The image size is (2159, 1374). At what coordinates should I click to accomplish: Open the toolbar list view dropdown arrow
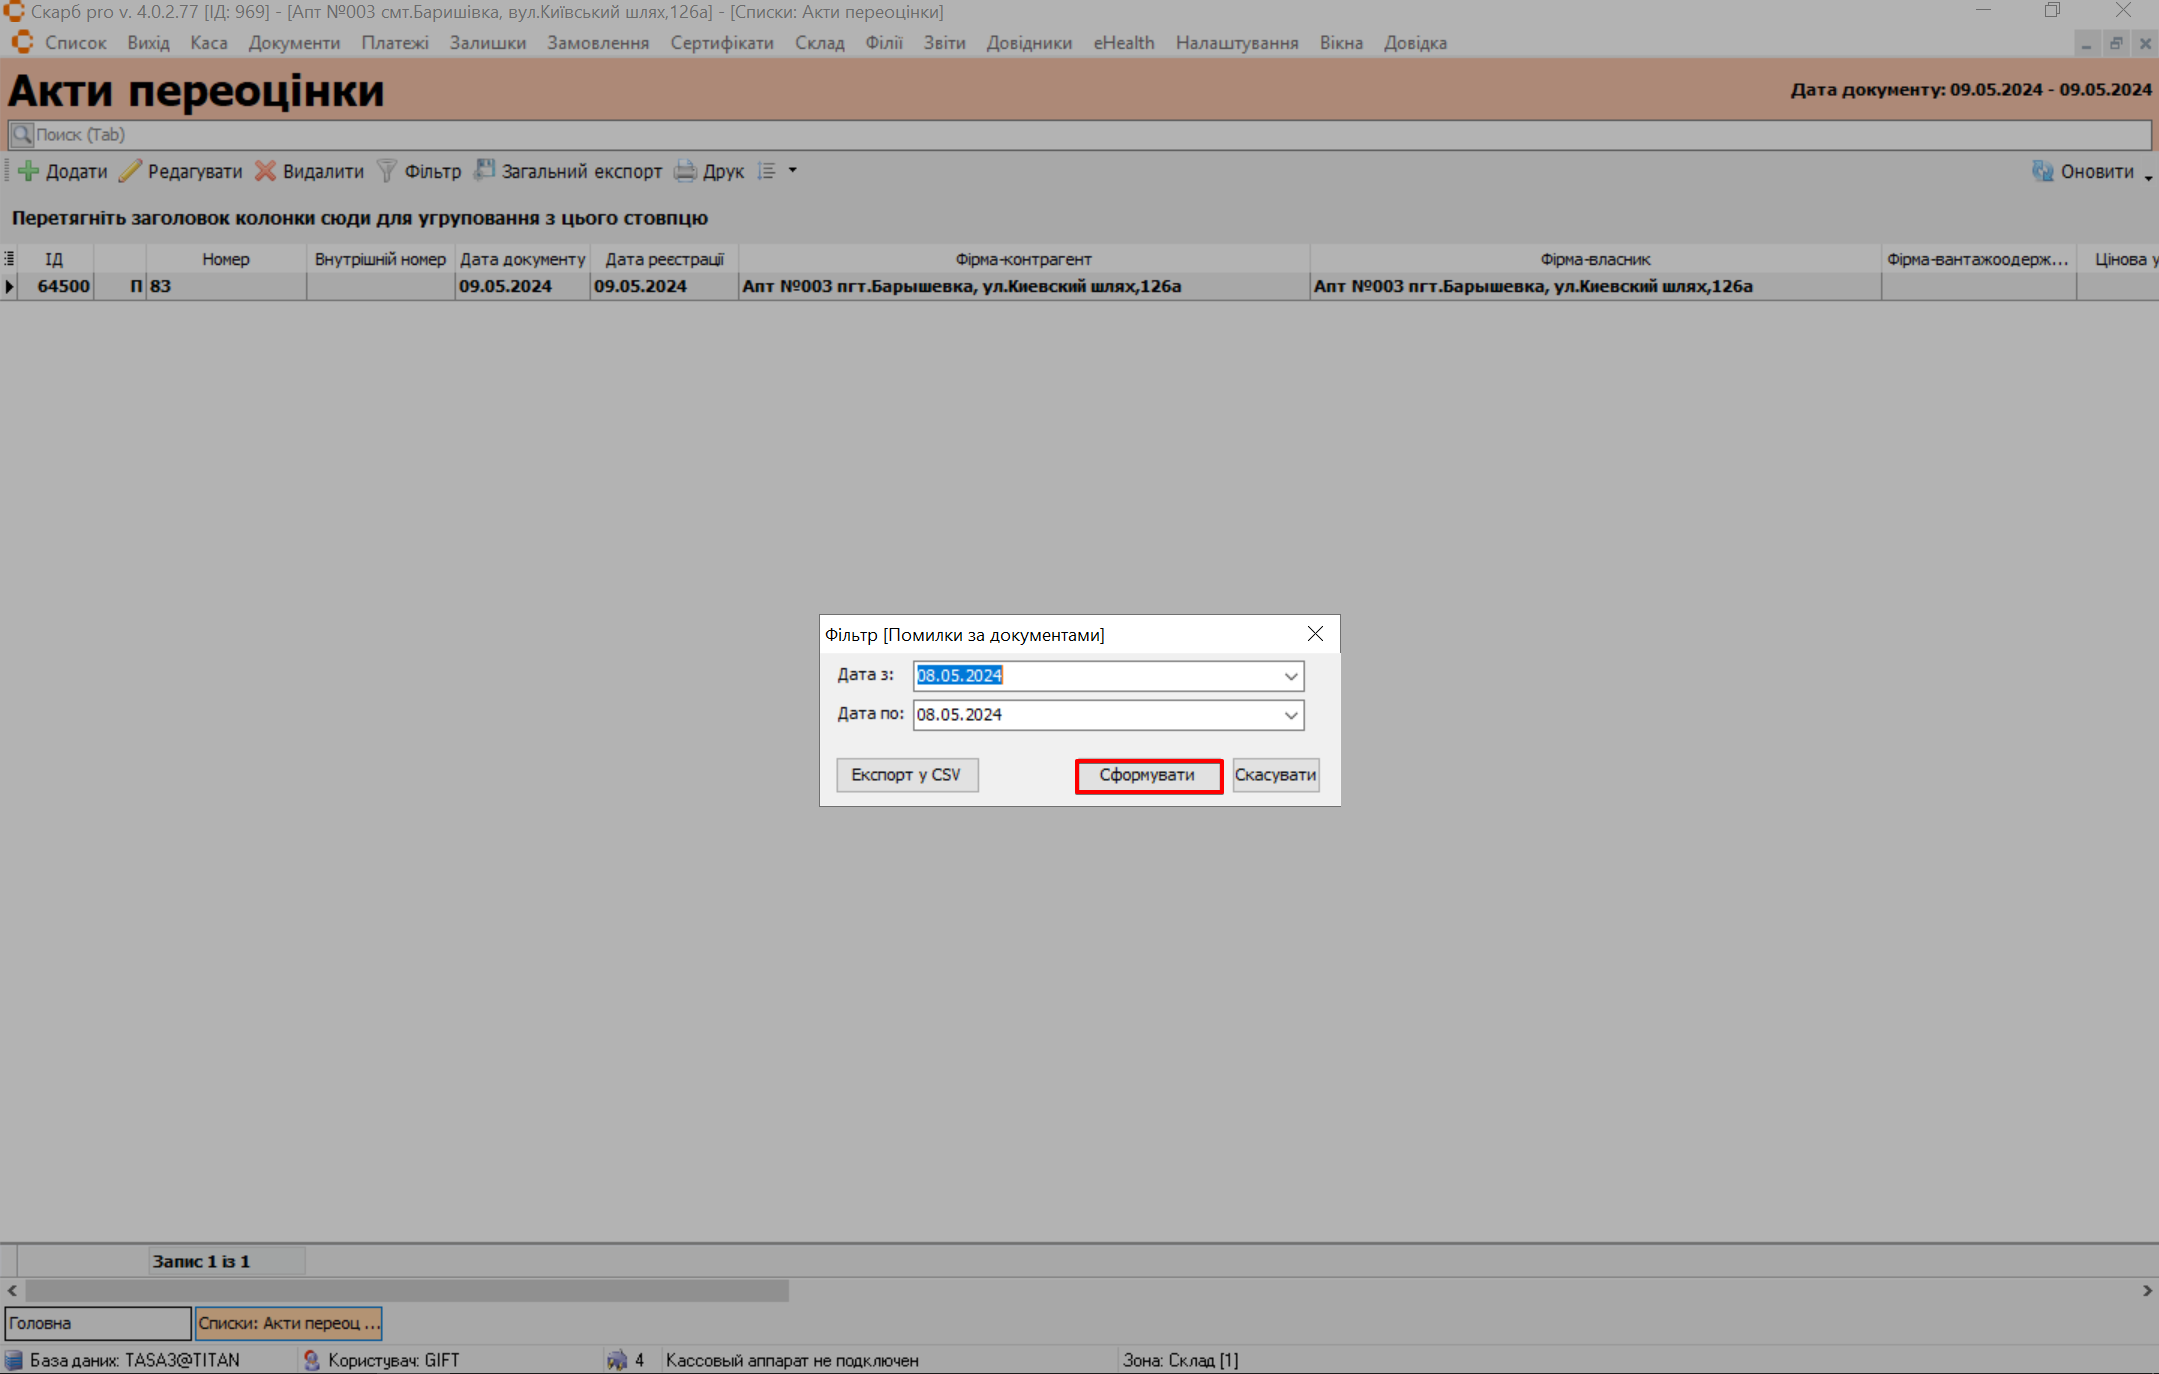[793, 171]
